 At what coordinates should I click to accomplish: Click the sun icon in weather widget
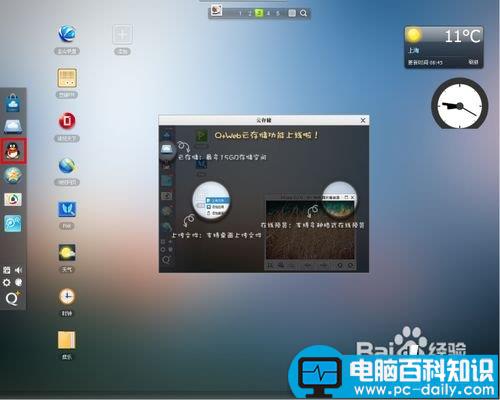(414, 35)
